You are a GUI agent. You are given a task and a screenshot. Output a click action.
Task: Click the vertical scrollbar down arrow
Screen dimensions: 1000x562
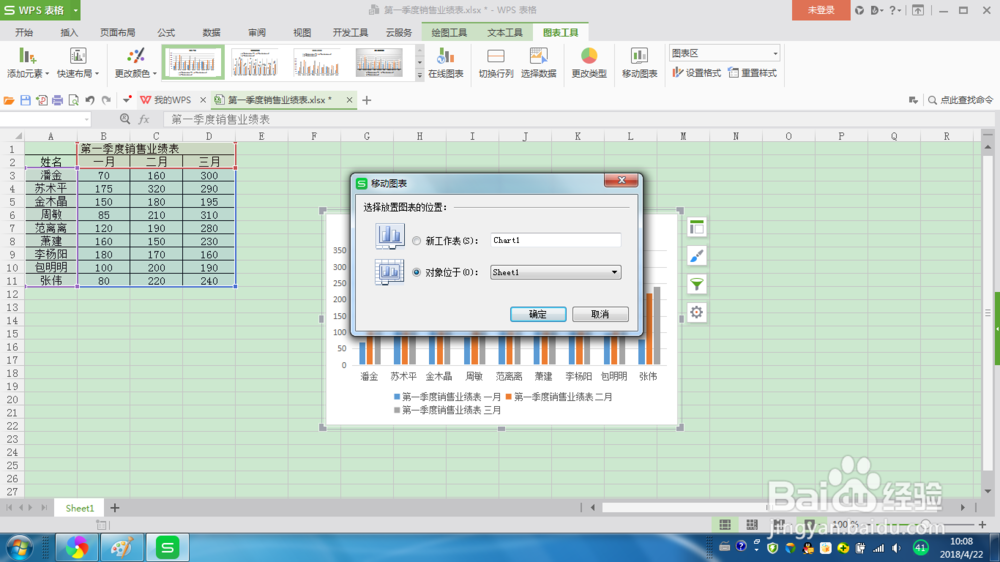click(988, 491)
